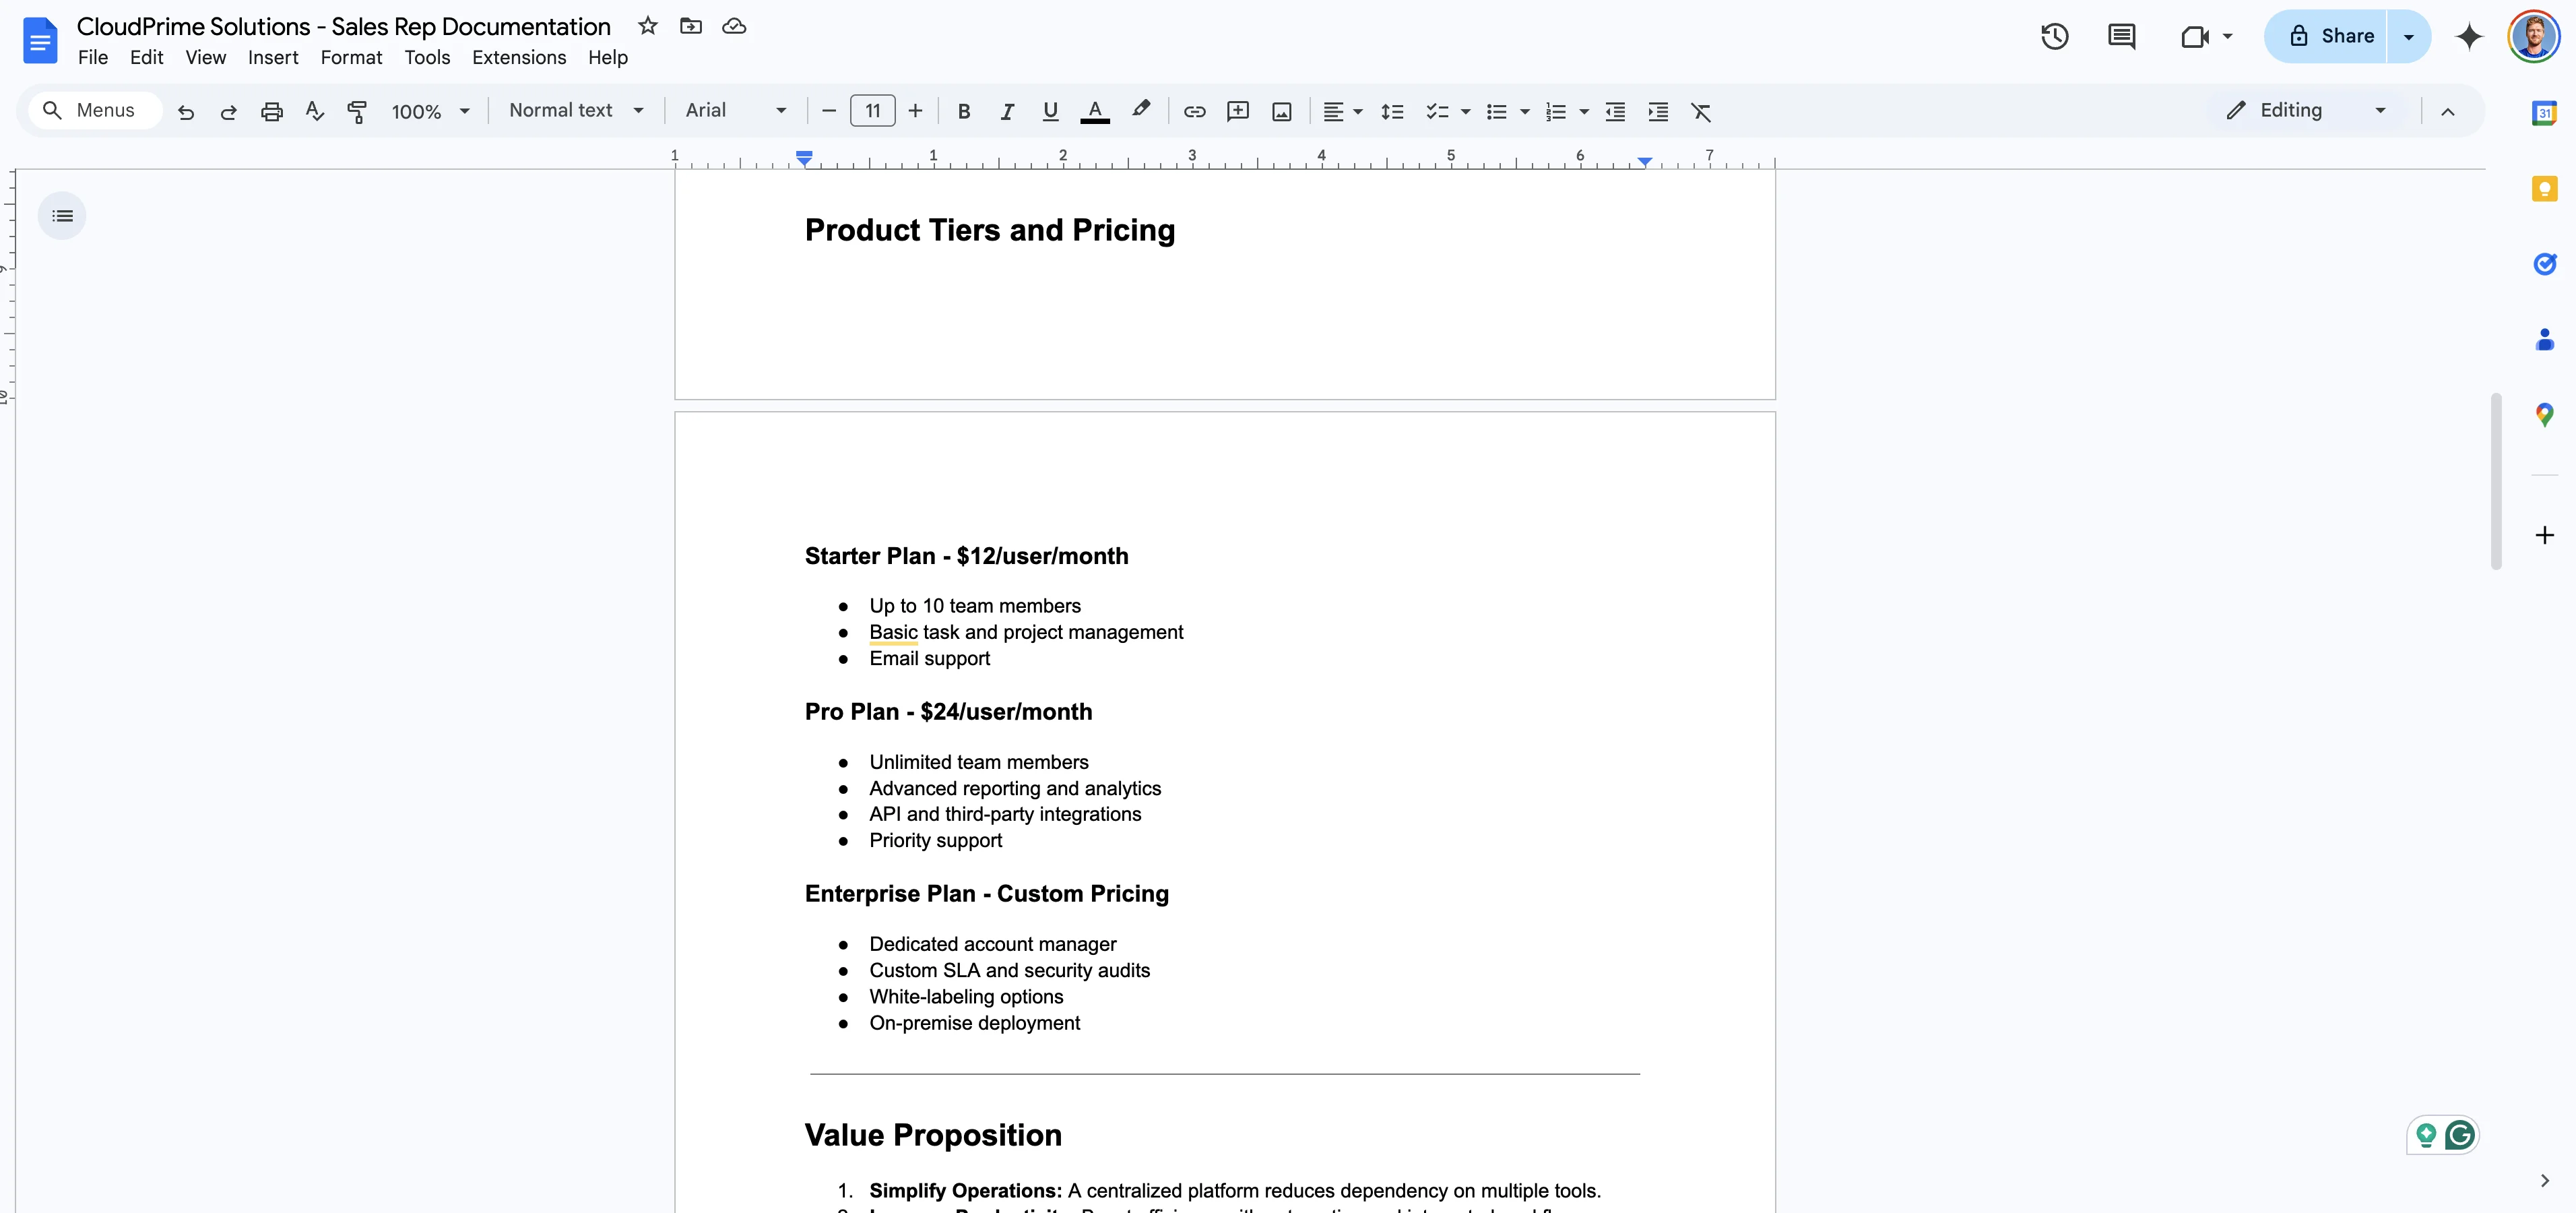Click the font size input field
The image size is (2576, 1213).
872,111
